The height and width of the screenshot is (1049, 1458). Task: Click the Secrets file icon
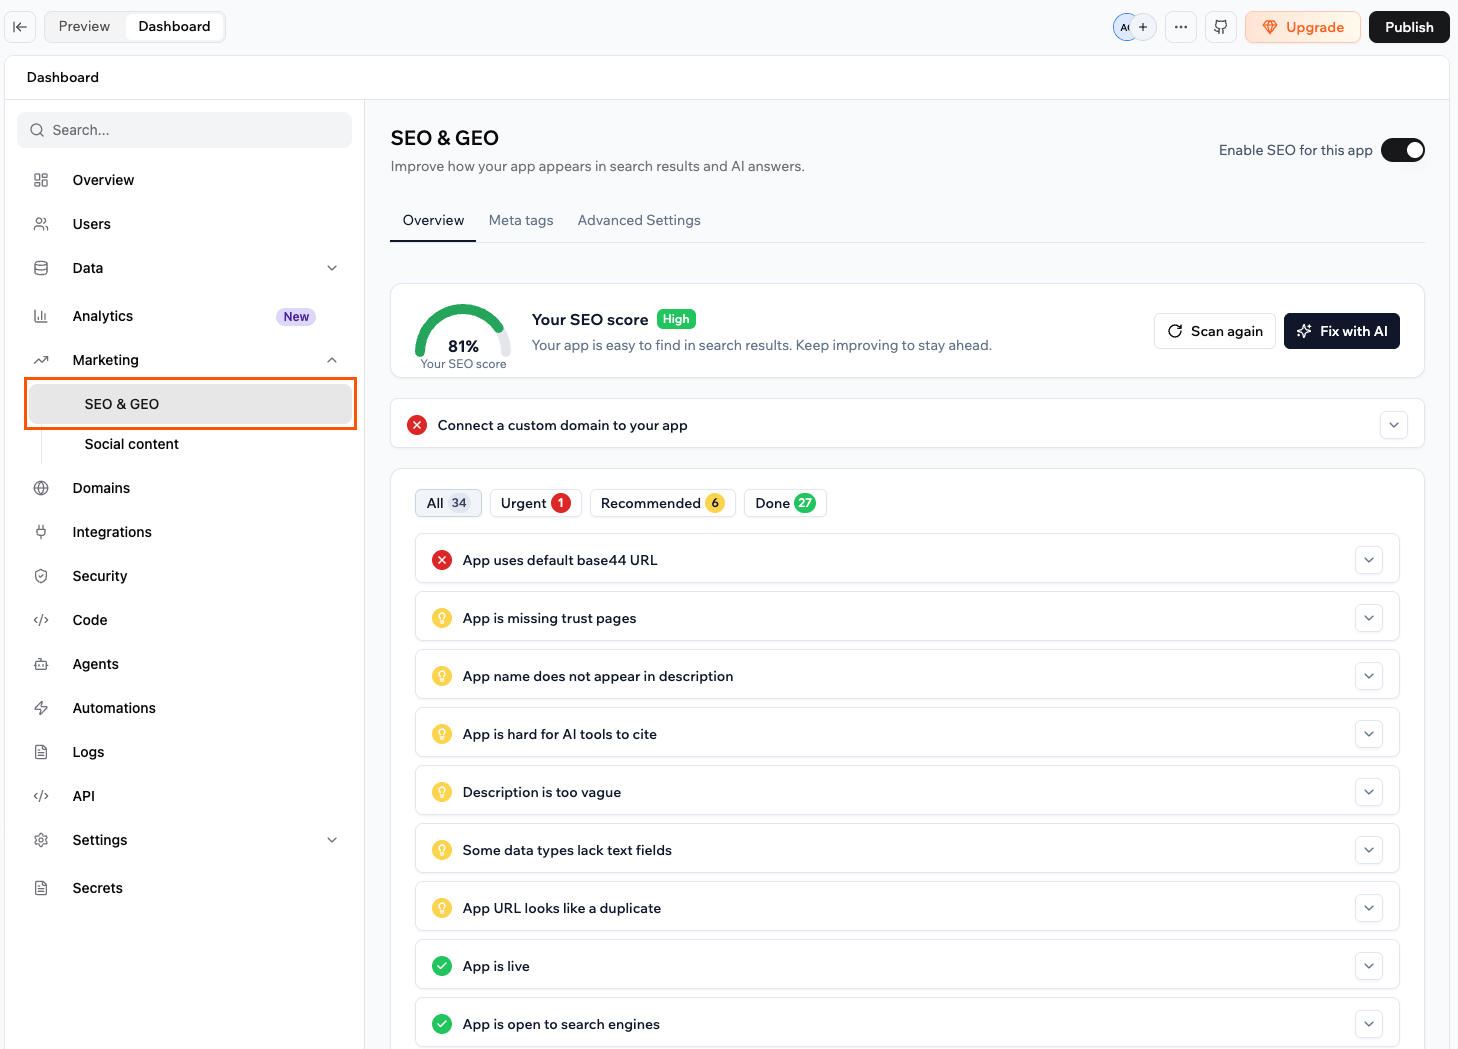pyautogui.click(x=41, y=888)
